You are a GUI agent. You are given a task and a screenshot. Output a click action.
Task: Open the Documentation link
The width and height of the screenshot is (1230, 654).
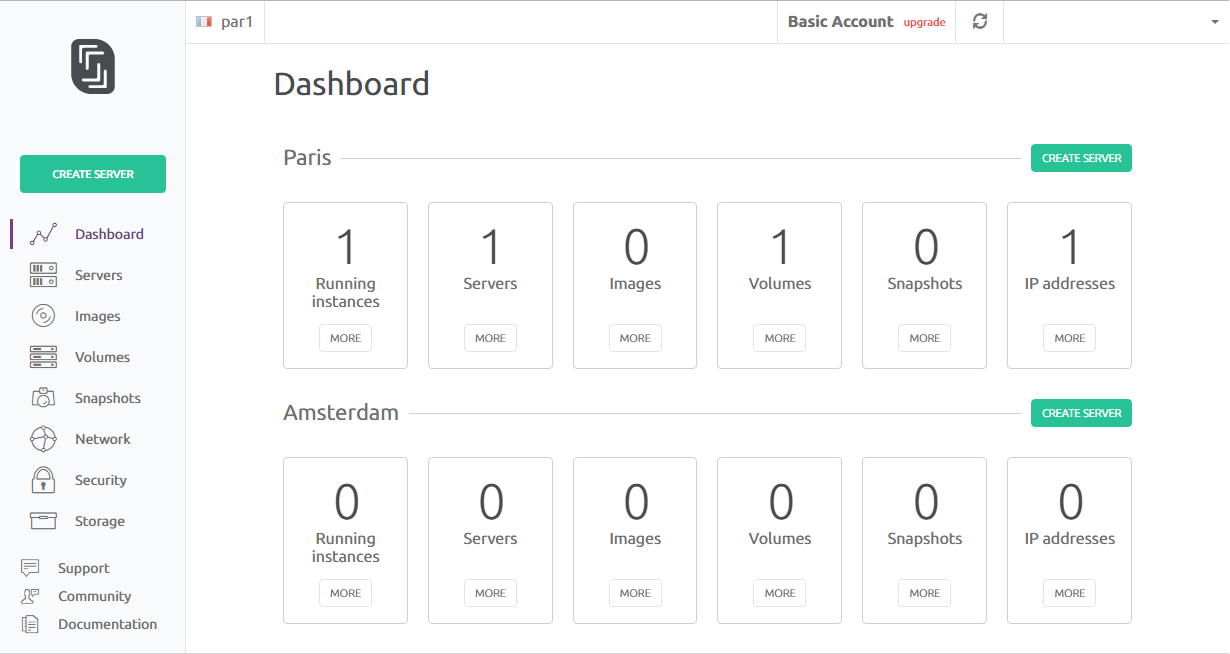(108, 624)
